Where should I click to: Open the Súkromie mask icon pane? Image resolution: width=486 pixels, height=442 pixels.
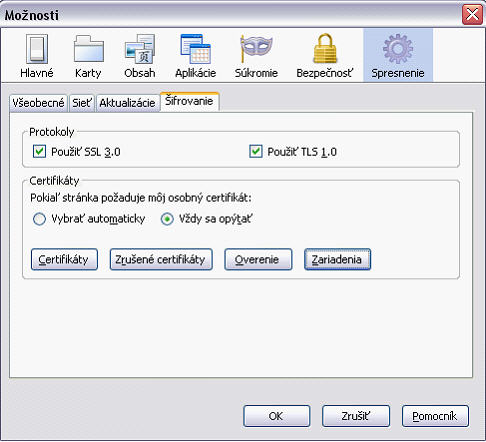256,56
